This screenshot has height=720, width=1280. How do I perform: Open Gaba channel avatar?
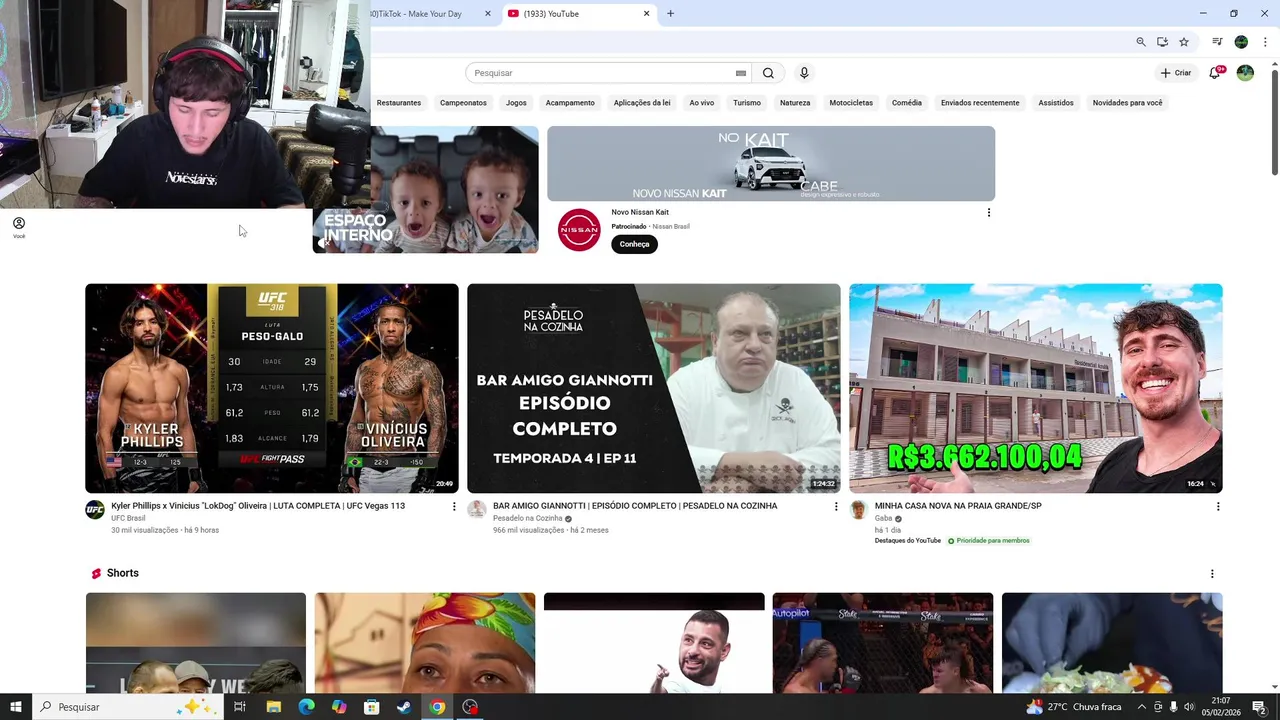(x=858, y=510)
